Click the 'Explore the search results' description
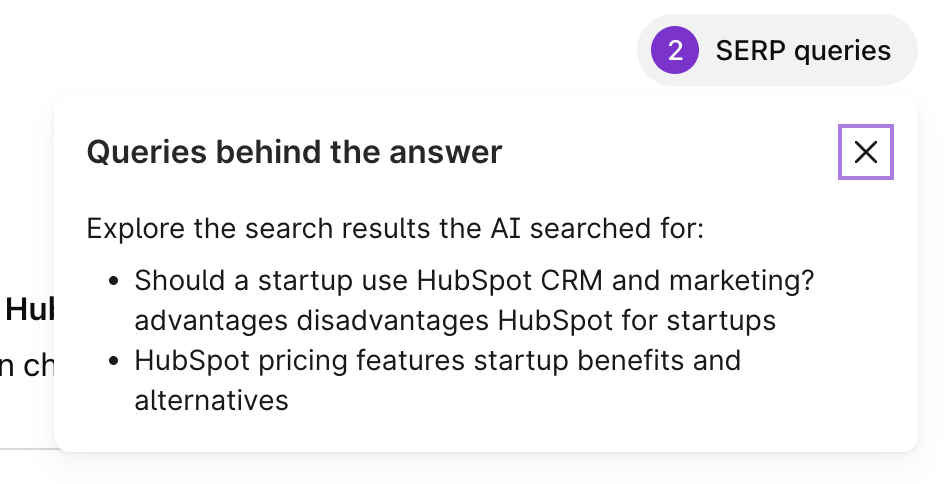 click(x=395, y=228)
